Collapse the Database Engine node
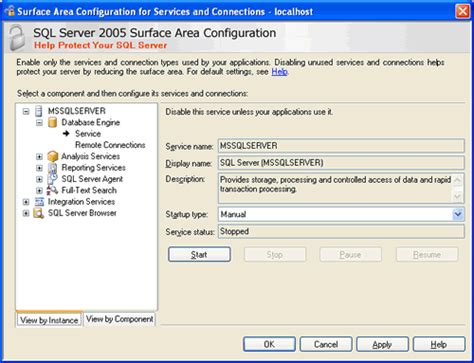Viewport: 474px width, 363px height. pos(39,123)
